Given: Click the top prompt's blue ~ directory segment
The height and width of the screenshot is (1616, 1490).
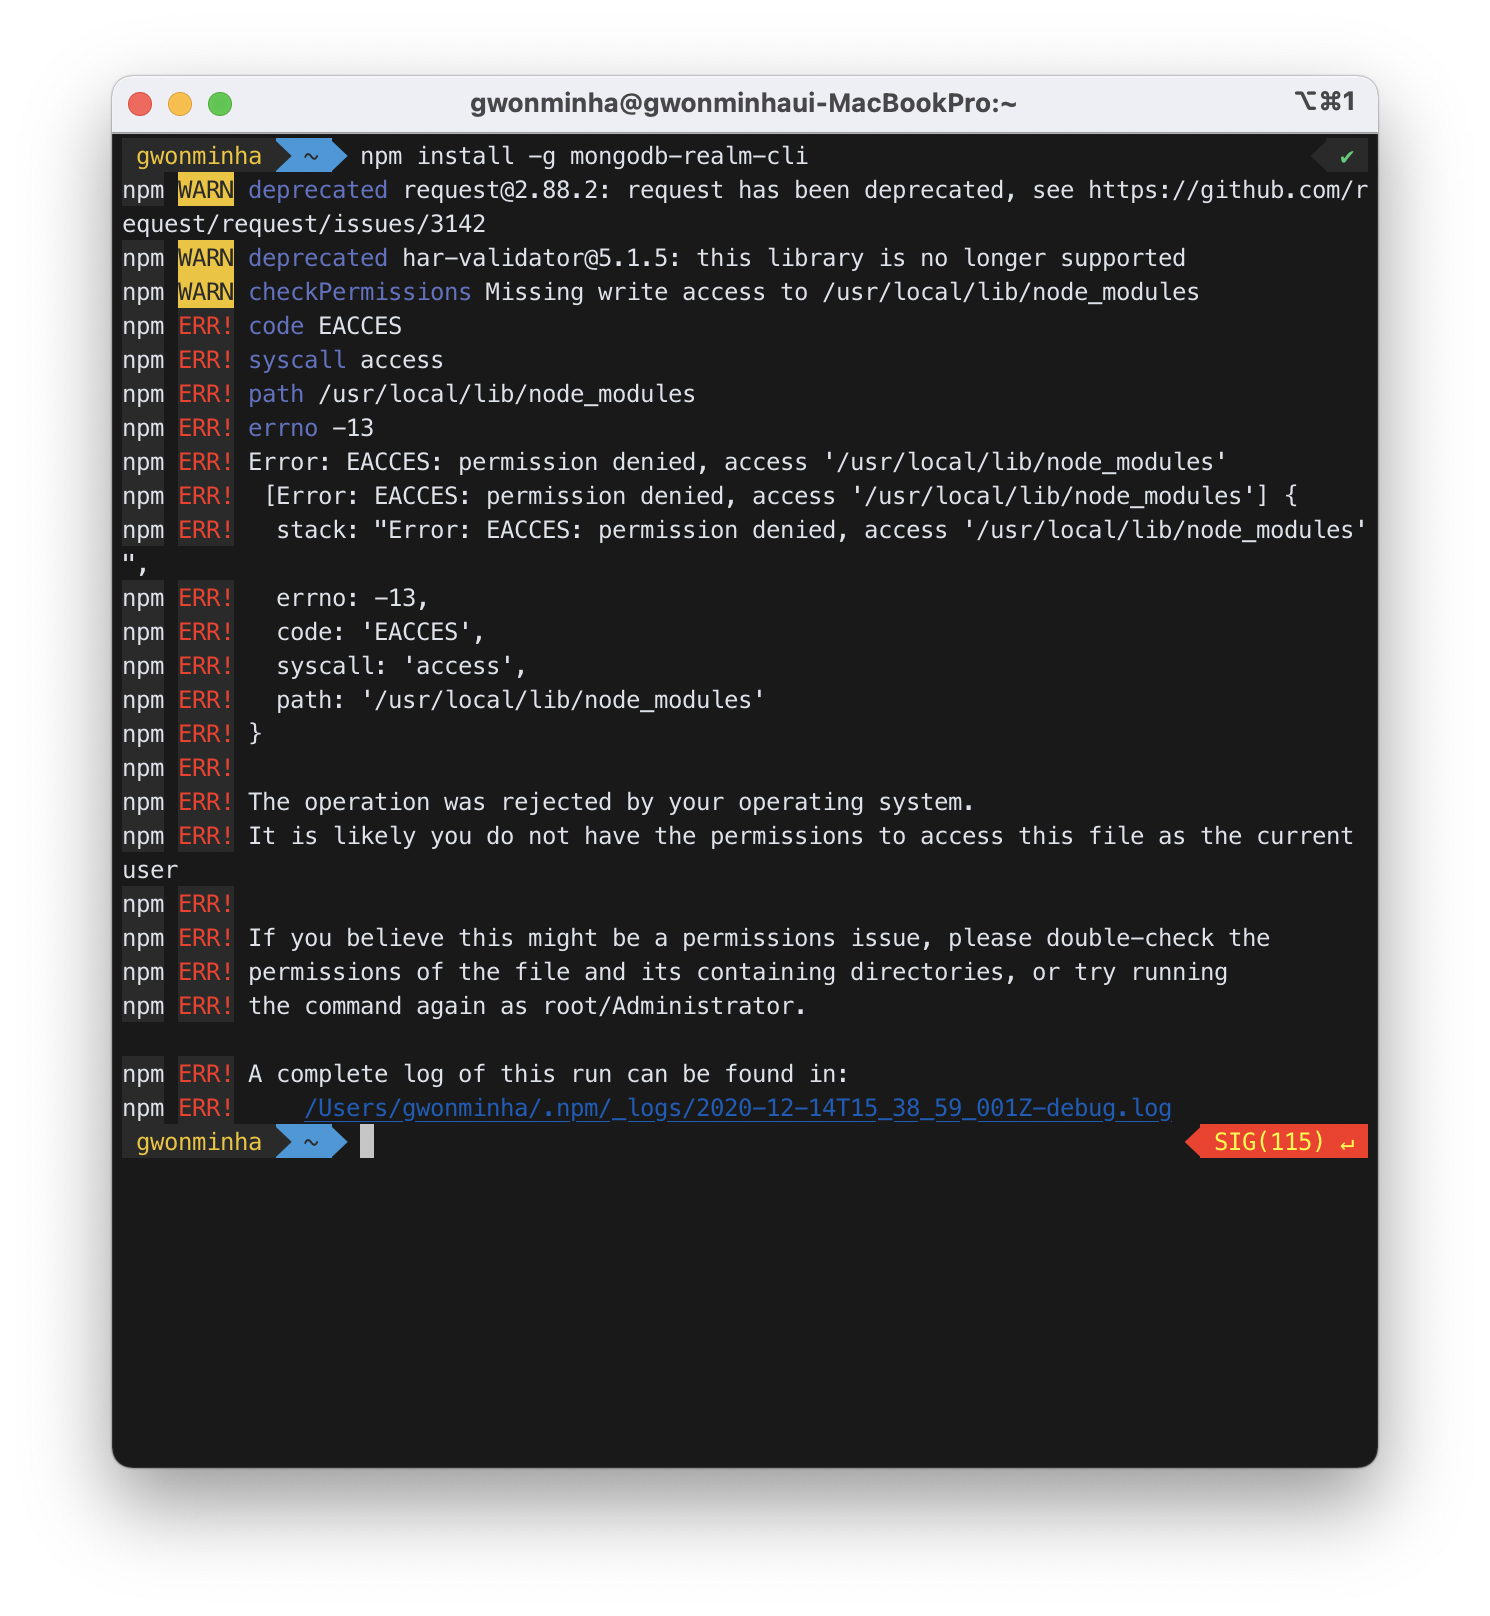Looking at the screenshot, I should click(311, 156).
